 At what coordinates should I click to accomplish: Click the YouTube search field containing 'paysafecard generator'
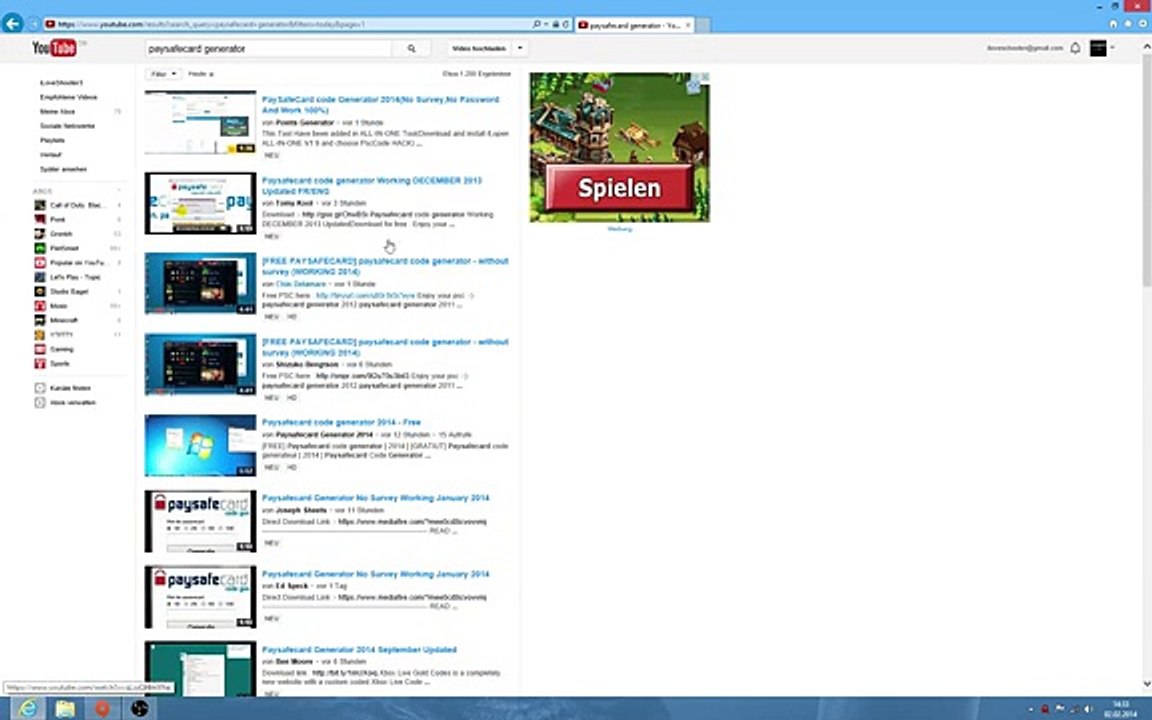pos(269,48)
